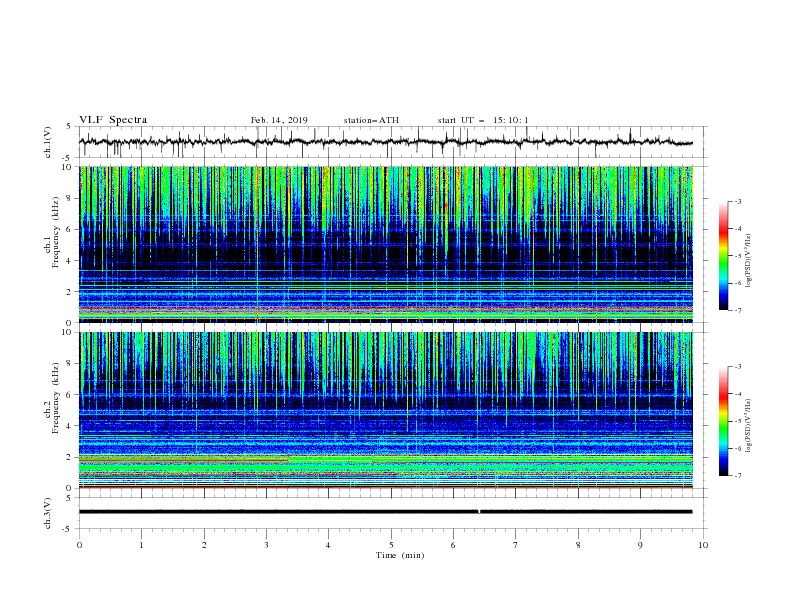Image resolution: width=792 pixels, height=612 pixels.
Task: Click the "2" minute tick label
Action: (x=204, y=545)
